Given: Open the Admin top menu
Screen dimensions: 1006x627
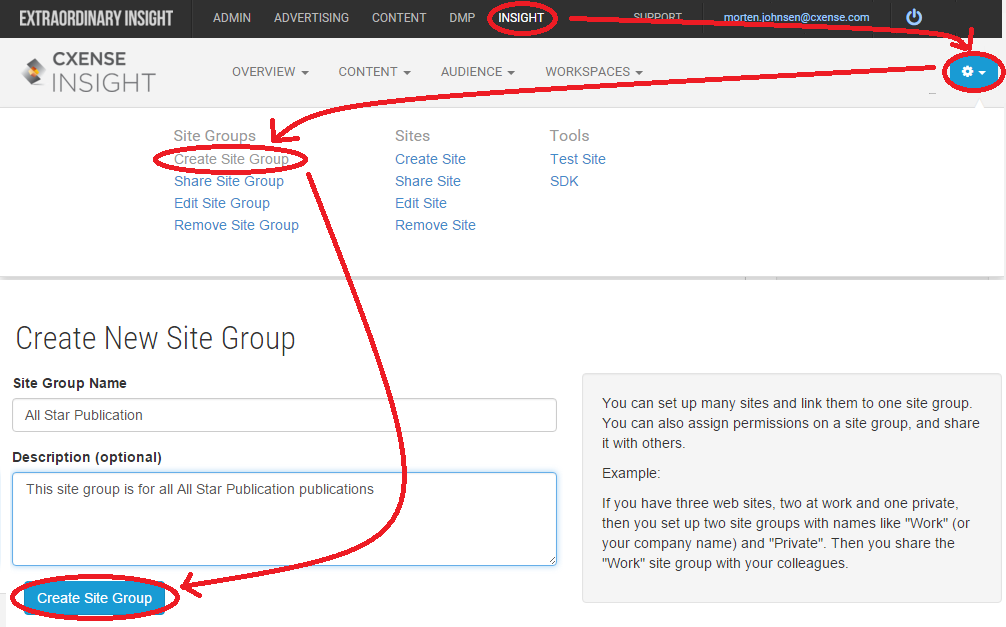Looking at the screenshot, I should click(x=232, y=18).
